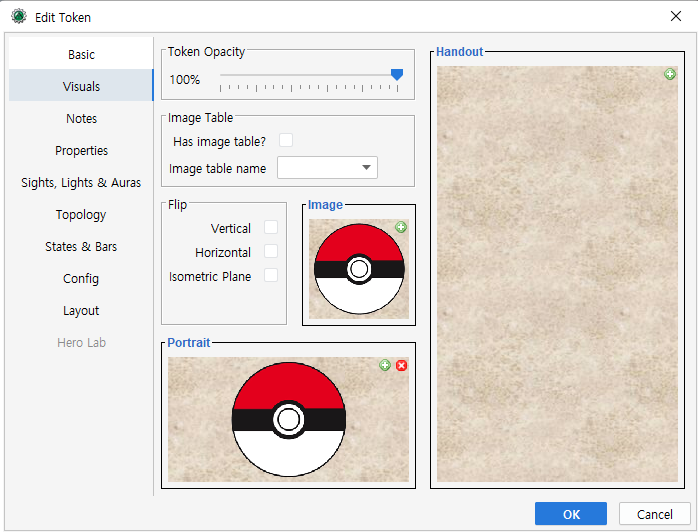Click the 100% opacity value text
The width and height of the screenshot is (698, 532).
(x=184, y=80)
